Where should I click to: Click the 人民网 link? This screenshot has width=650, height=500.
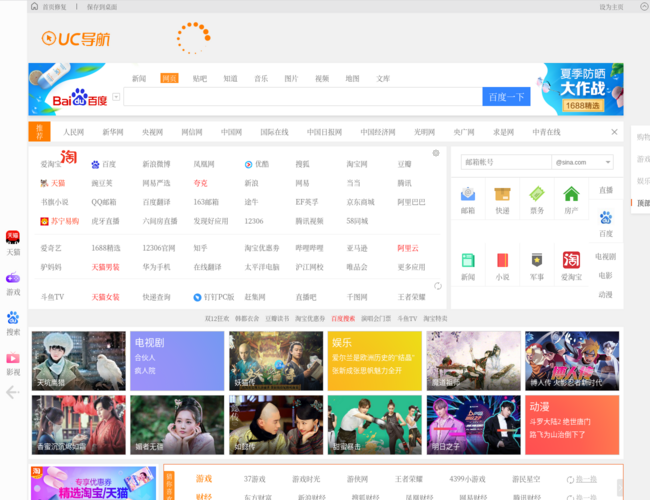coord(73,132)
